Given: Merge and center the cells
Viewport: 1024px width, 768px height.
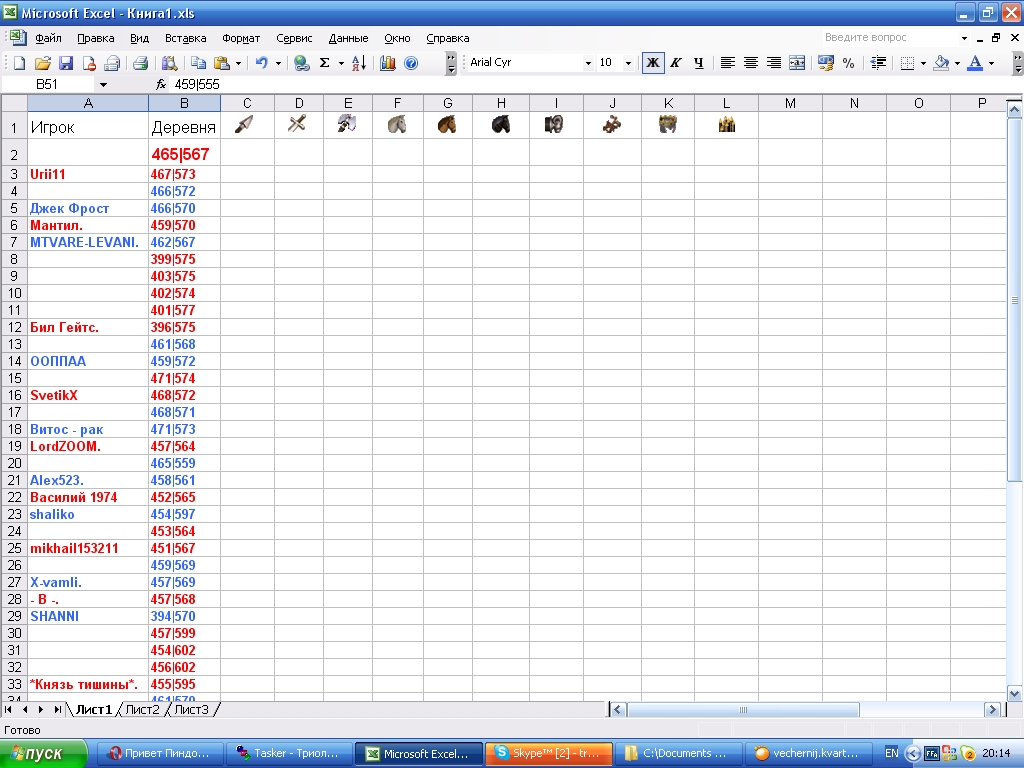Looking at the screenshot, I should tap(797, 63).
